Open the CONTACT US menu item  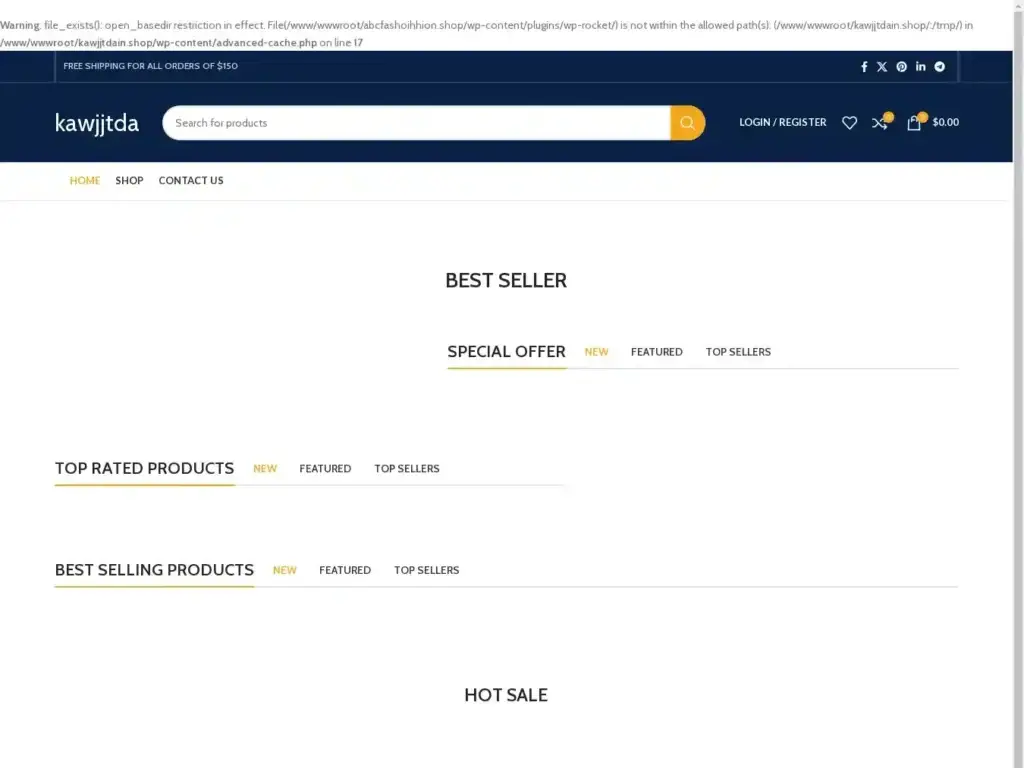(191, 180)
